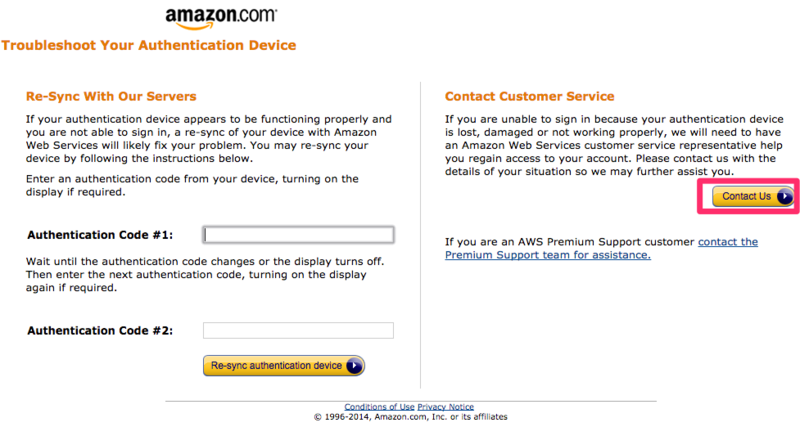Image resolution: width=800 pixels, height=427 pixels.
Task: Open the Privacy Notice link
Action: (x=445, y=407)
